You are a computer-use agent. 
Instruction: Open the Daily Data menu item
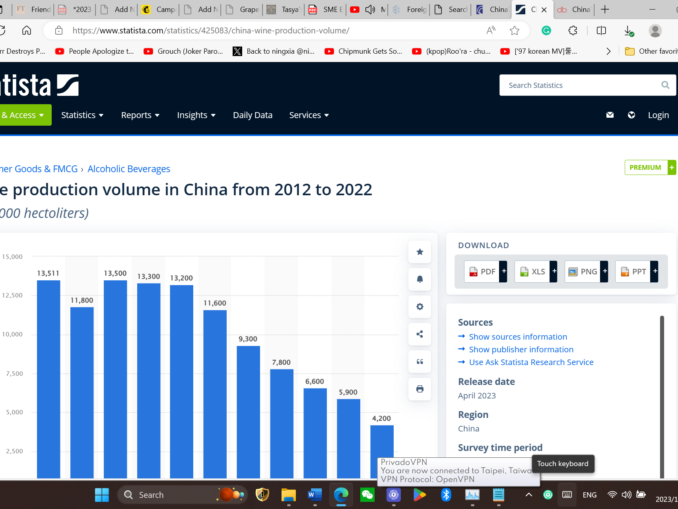(252, 115)
